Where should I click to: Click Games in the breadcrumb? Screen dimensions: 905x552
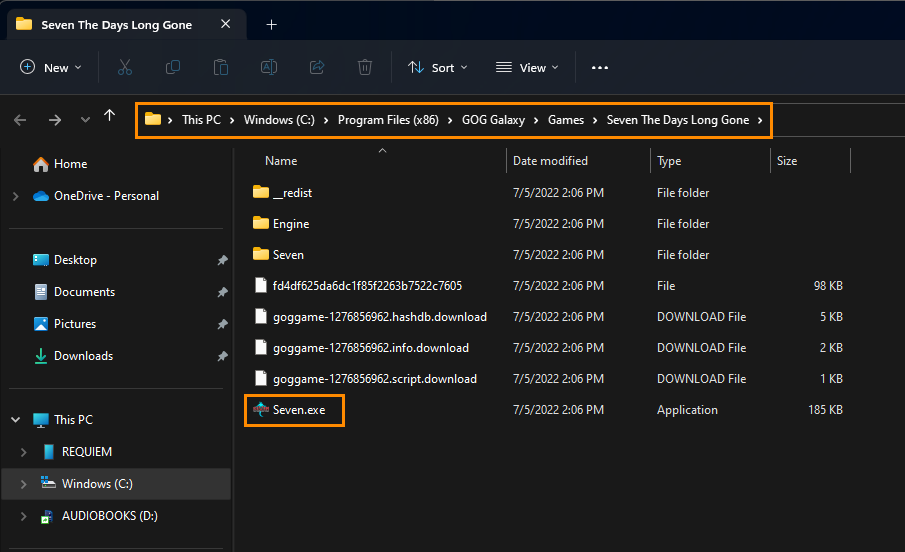(566, 120)
